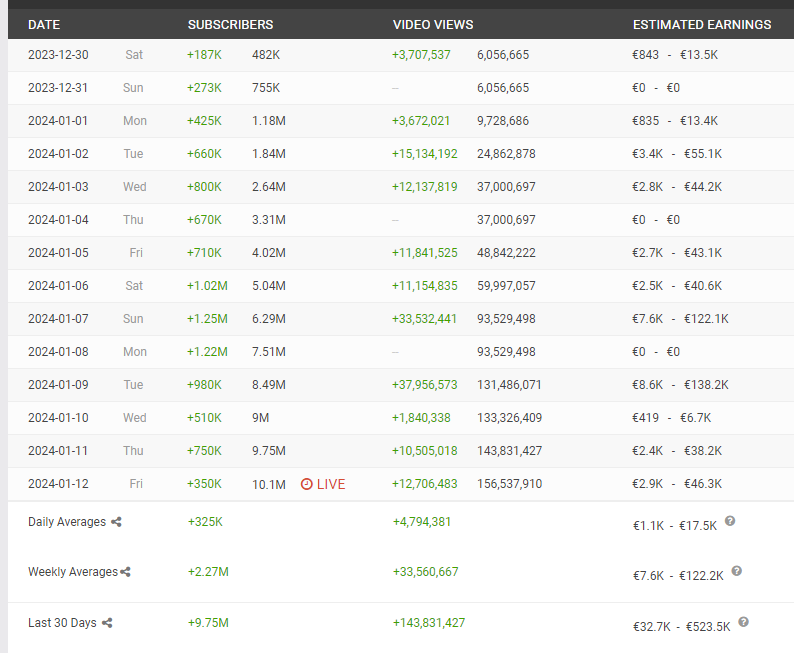Click the 131,486,071 total views value
The width and height of the screenshot is (794, 653).
click(509, 384)
